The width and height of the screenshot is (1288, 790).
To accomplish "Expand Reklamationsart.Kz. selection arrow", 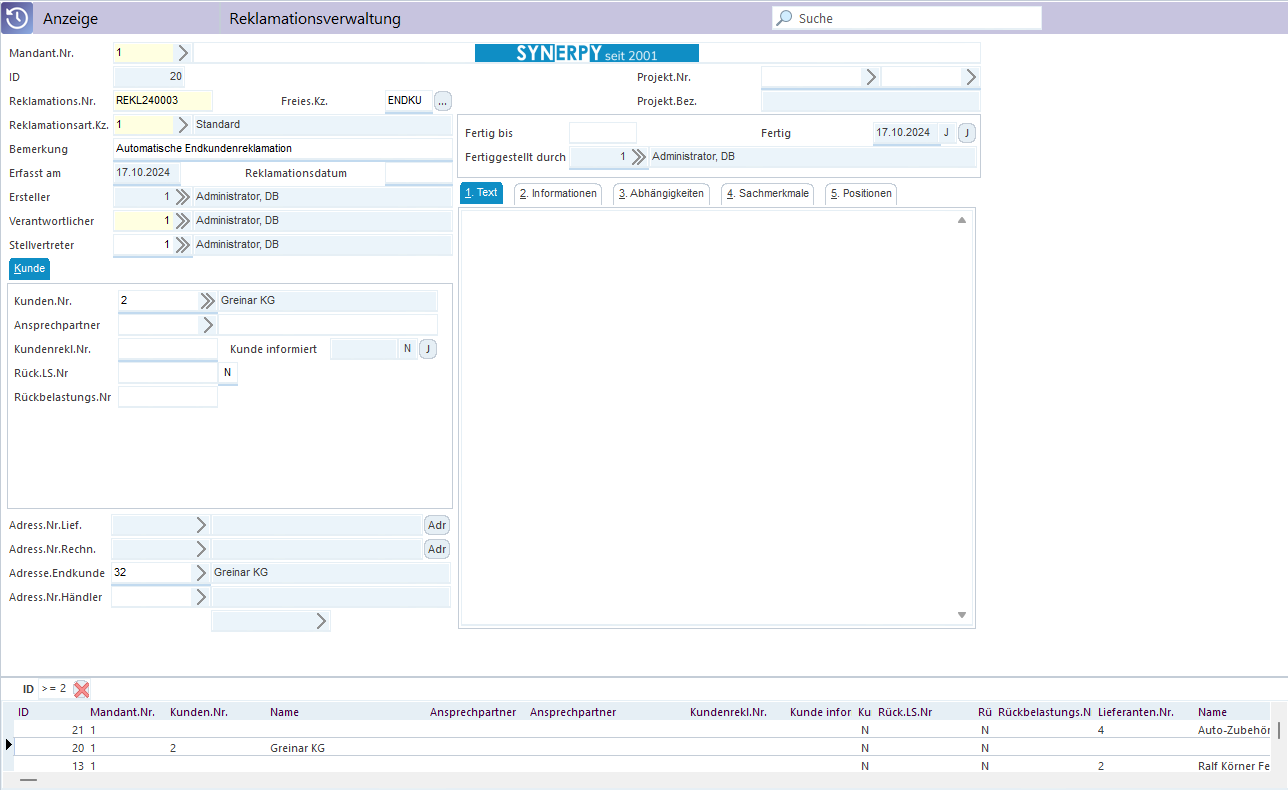I will point(183,125).
